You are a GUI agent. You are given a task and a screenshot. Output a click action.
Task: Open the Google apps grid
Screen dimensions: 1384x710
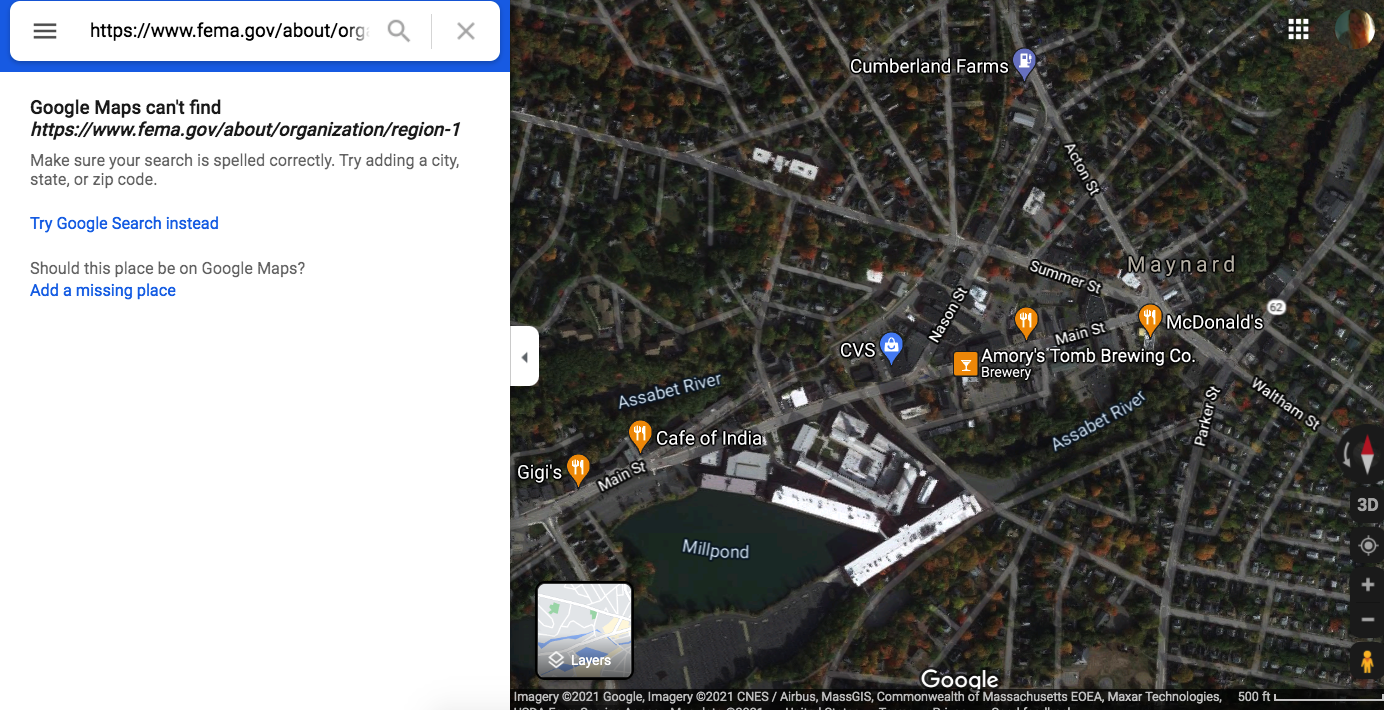click(1298, 29)
